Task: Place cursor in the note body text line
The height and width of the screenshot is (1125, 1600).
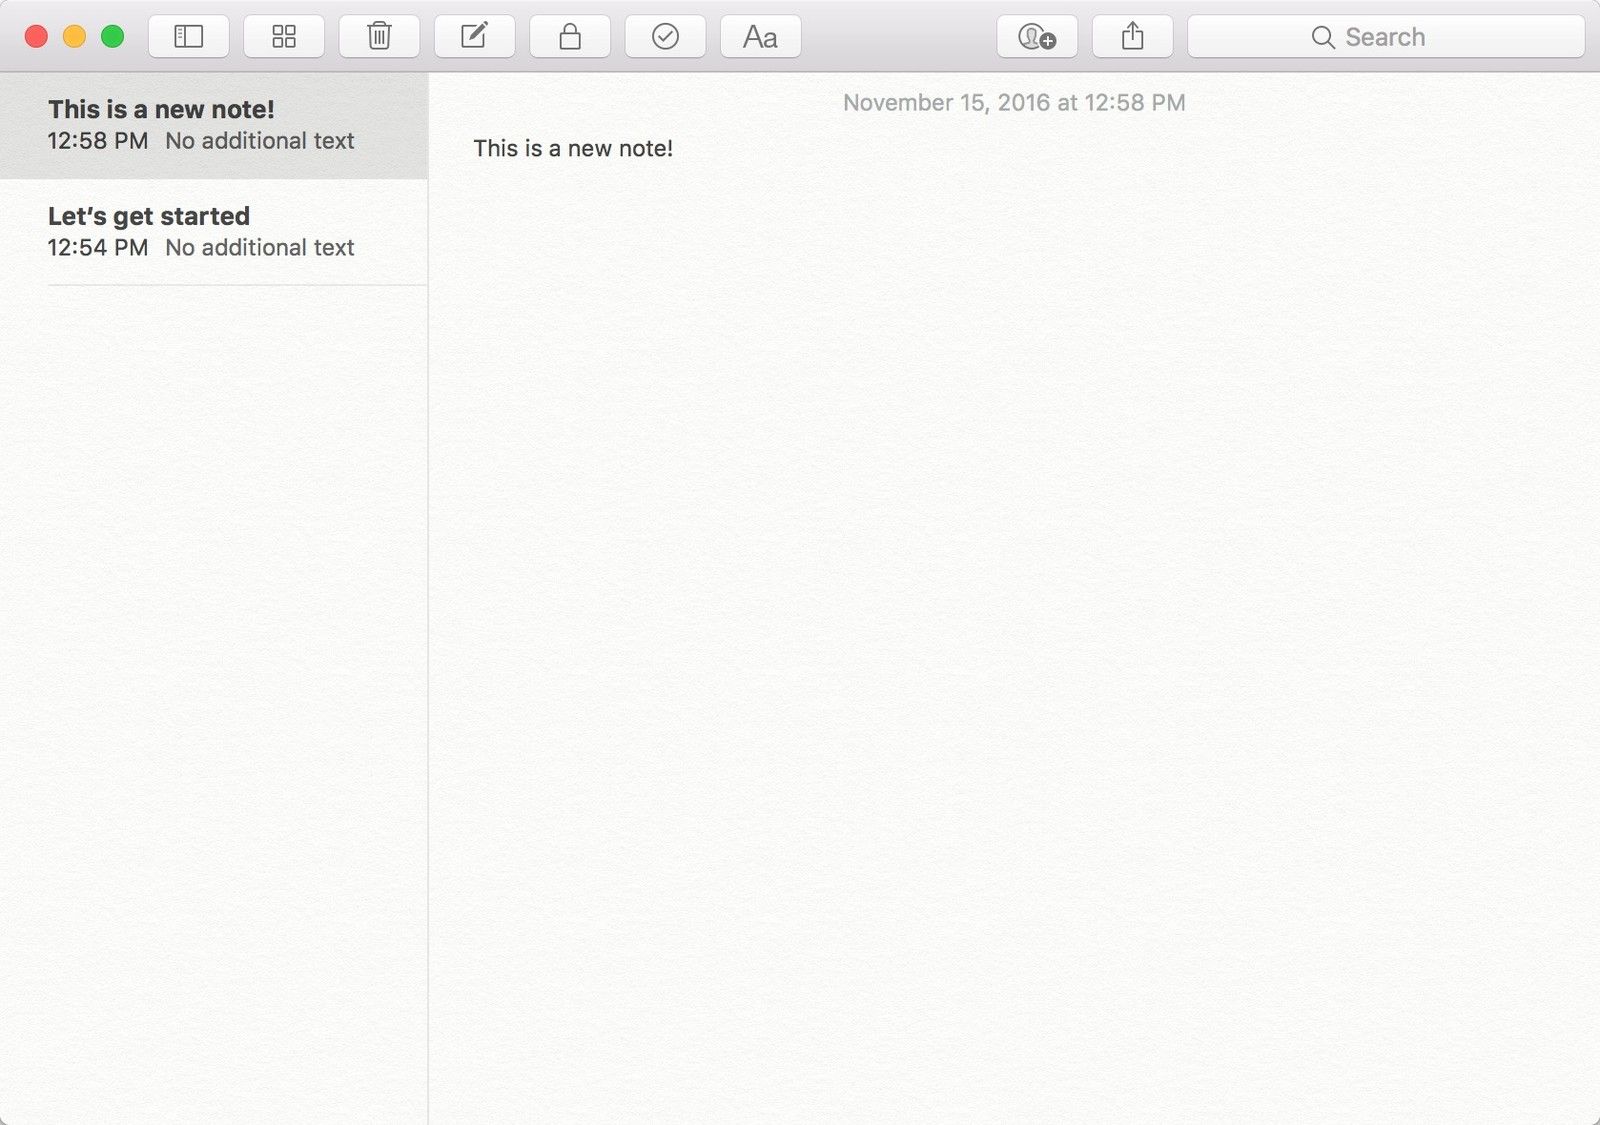Action: [573, 149]
